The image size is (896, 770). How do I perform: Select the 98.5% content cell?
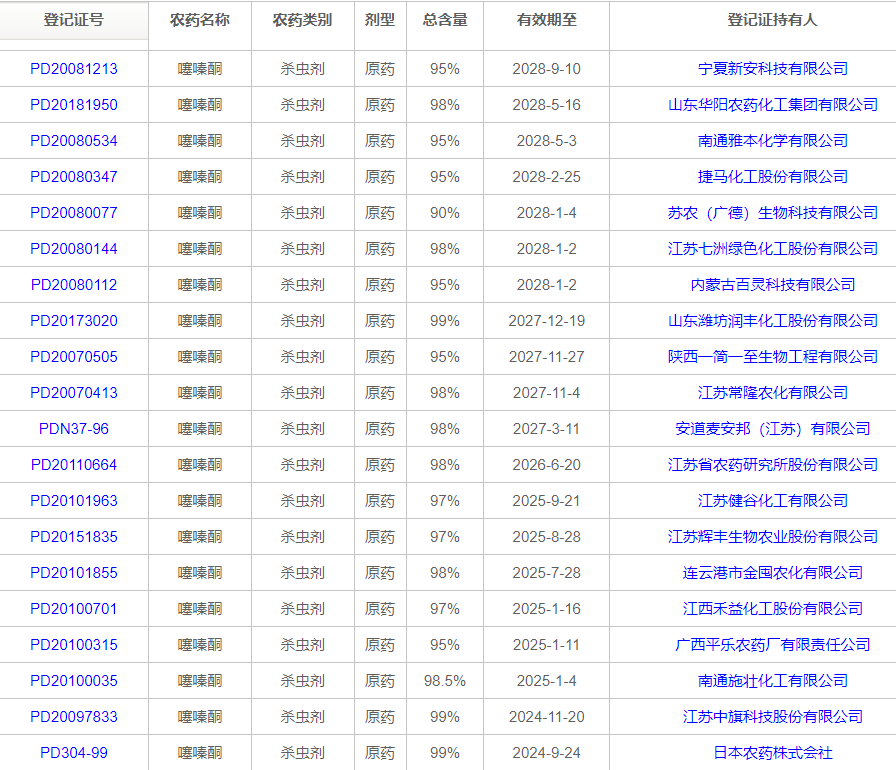445,681
